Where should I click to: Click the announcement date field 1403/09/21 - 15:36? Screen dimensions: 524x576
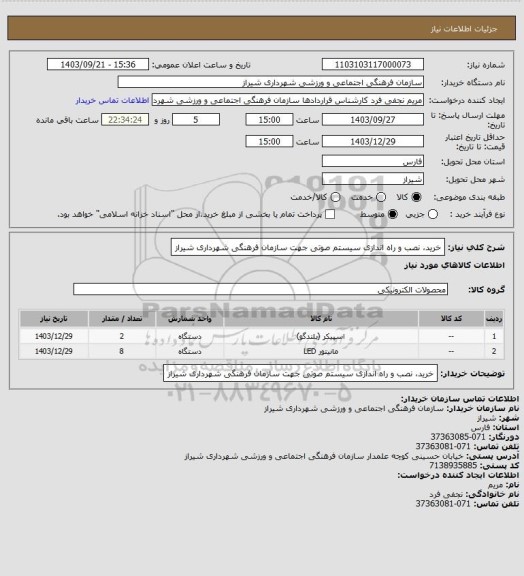coord(98,65)
